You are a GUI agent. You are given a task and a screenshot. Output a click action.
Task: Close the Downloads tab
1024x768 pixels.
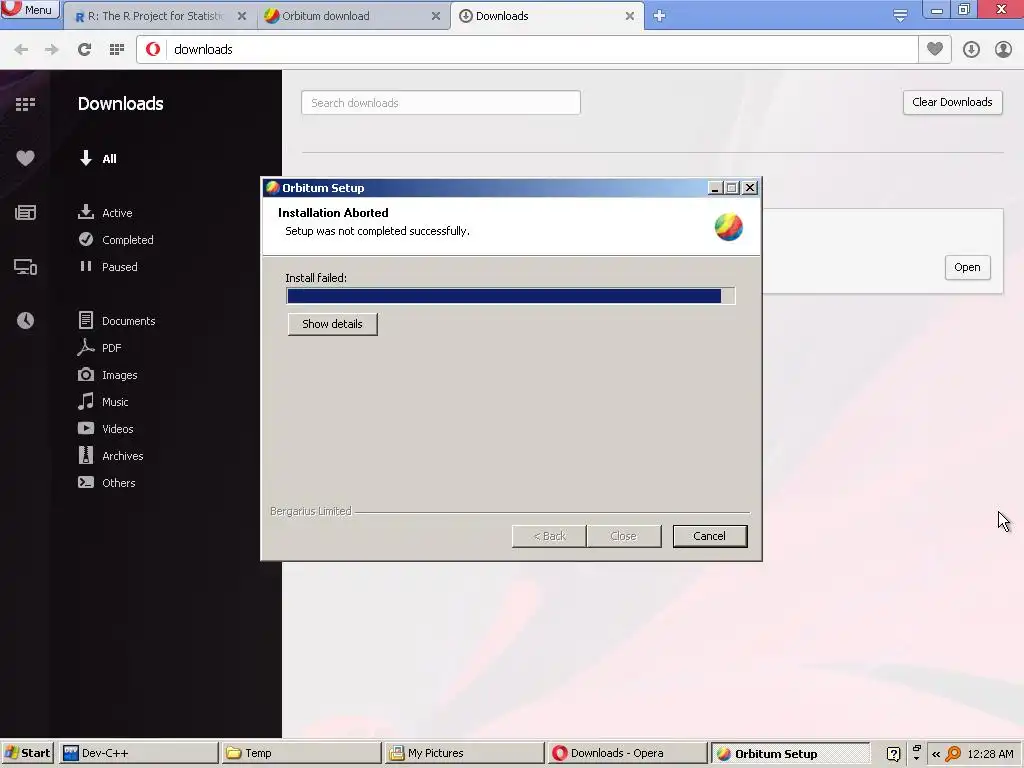630,16
